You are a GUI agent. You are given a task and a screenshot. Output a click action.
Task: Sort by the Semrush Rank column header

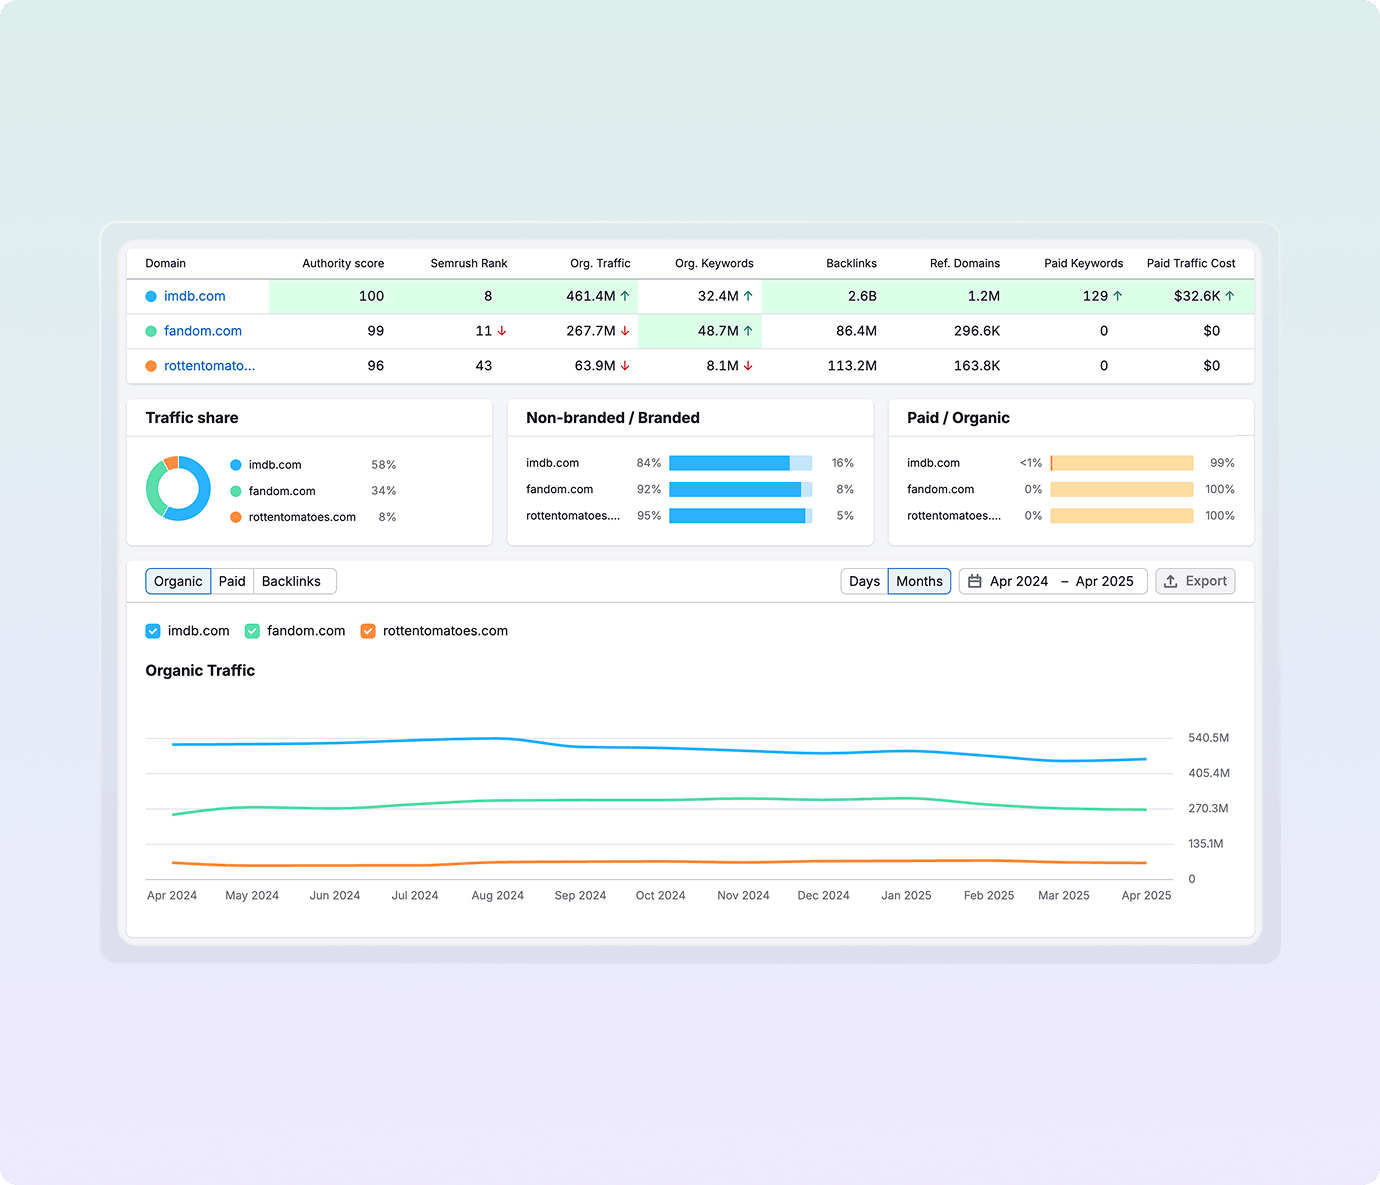pos(469,263)
